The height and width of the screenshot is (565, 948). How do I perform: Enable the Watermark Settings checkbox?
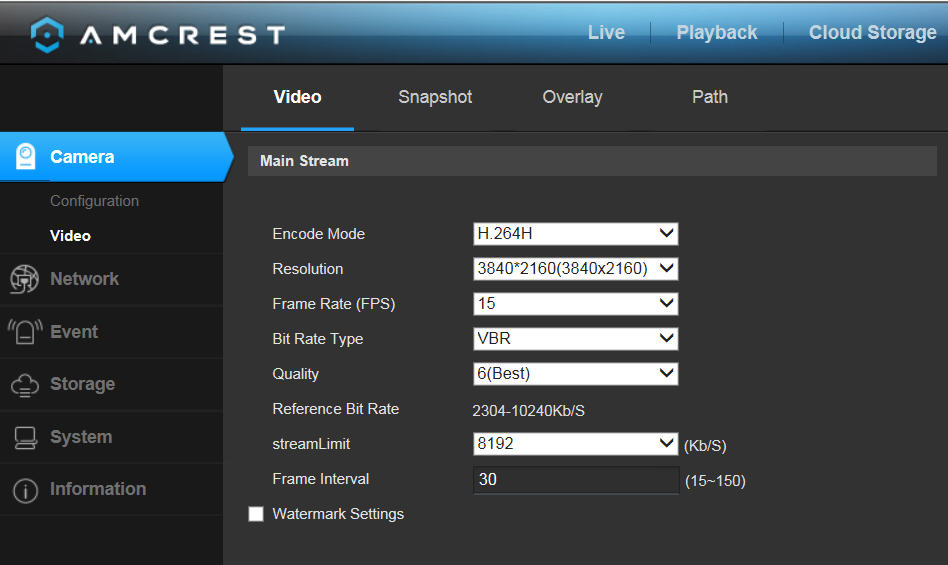256,514
